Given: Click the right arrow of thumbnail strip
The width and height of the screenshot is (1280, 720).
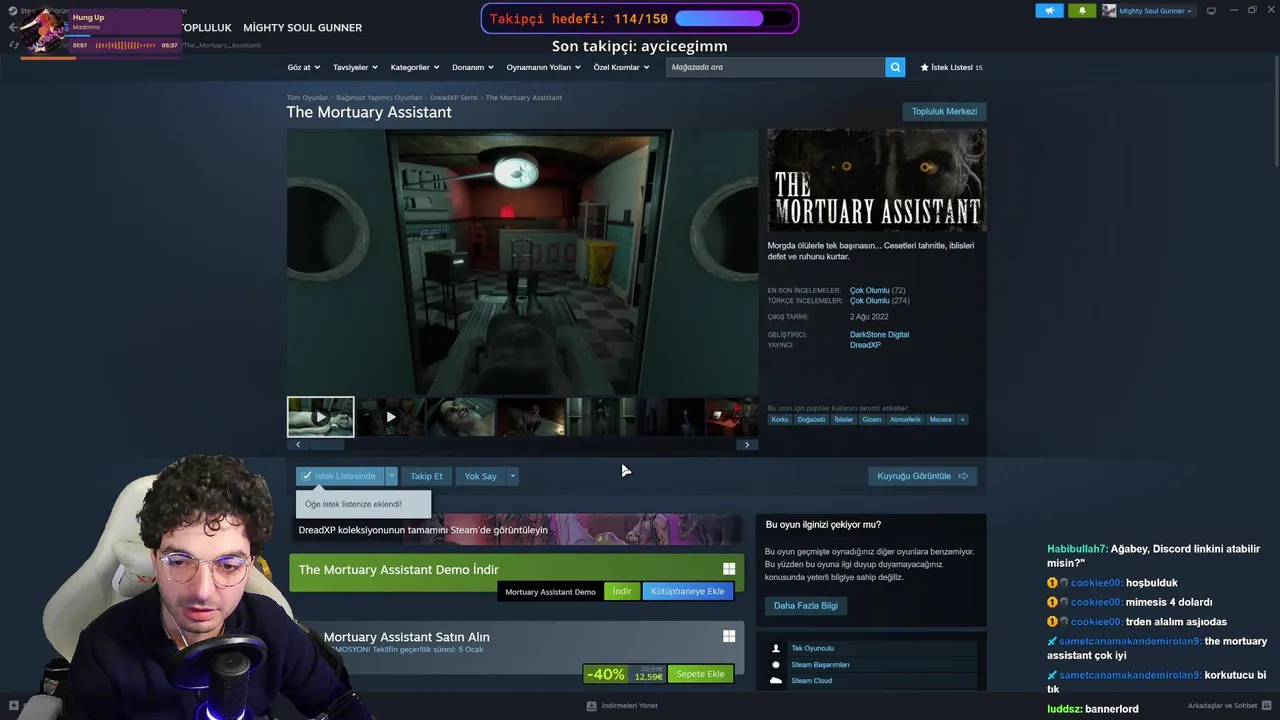Looking at the screenshot, I should 747,445.
